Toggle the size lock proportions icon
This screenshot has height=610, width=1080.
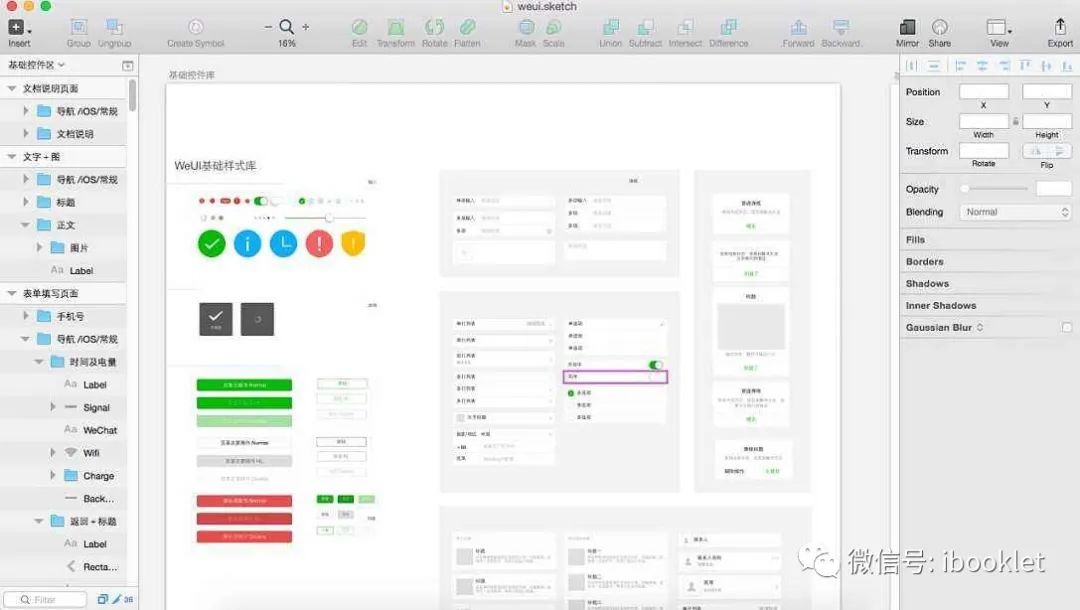pyautogui.click(x=1015, y=121)
